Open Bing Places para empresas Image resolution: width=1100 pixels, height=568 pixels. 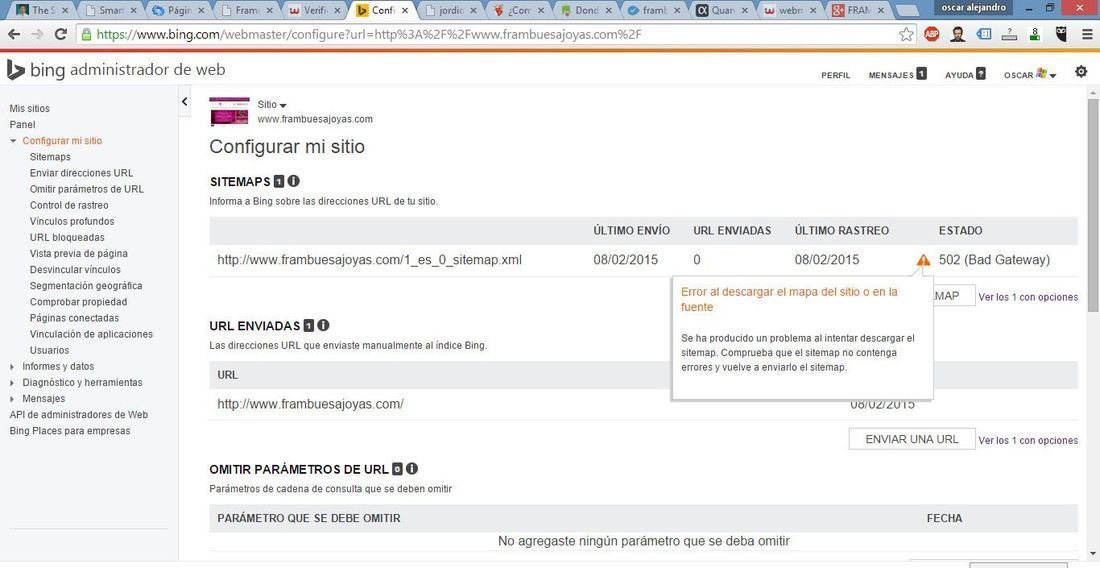pos(69,431)
